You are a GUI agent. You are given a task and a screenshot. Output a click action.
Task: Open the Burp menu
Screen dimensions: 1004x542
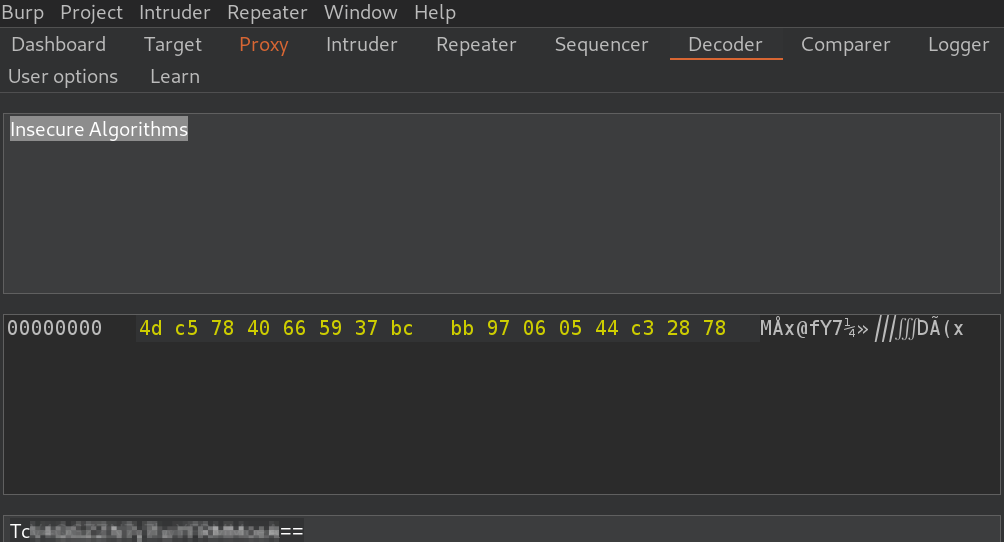(23, 12)
